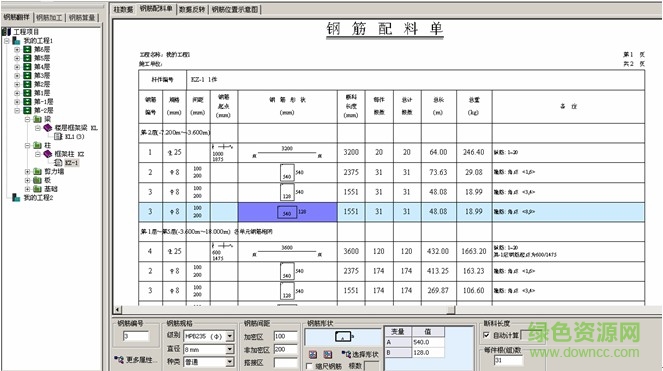663x371 pixels.
Task: Click the 搭接区 spacing field
Action: tap(286, 363)
